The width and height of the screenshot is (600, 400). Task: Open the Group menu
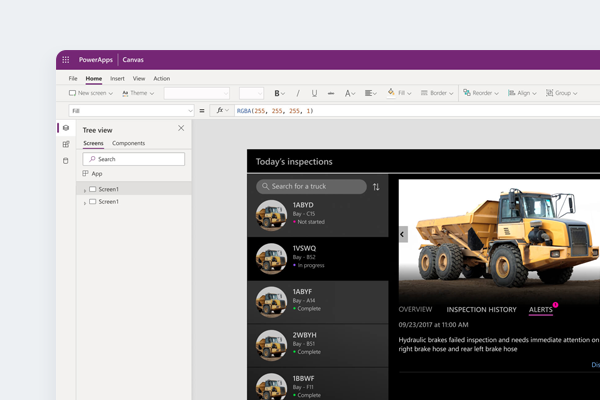(561, 93)
